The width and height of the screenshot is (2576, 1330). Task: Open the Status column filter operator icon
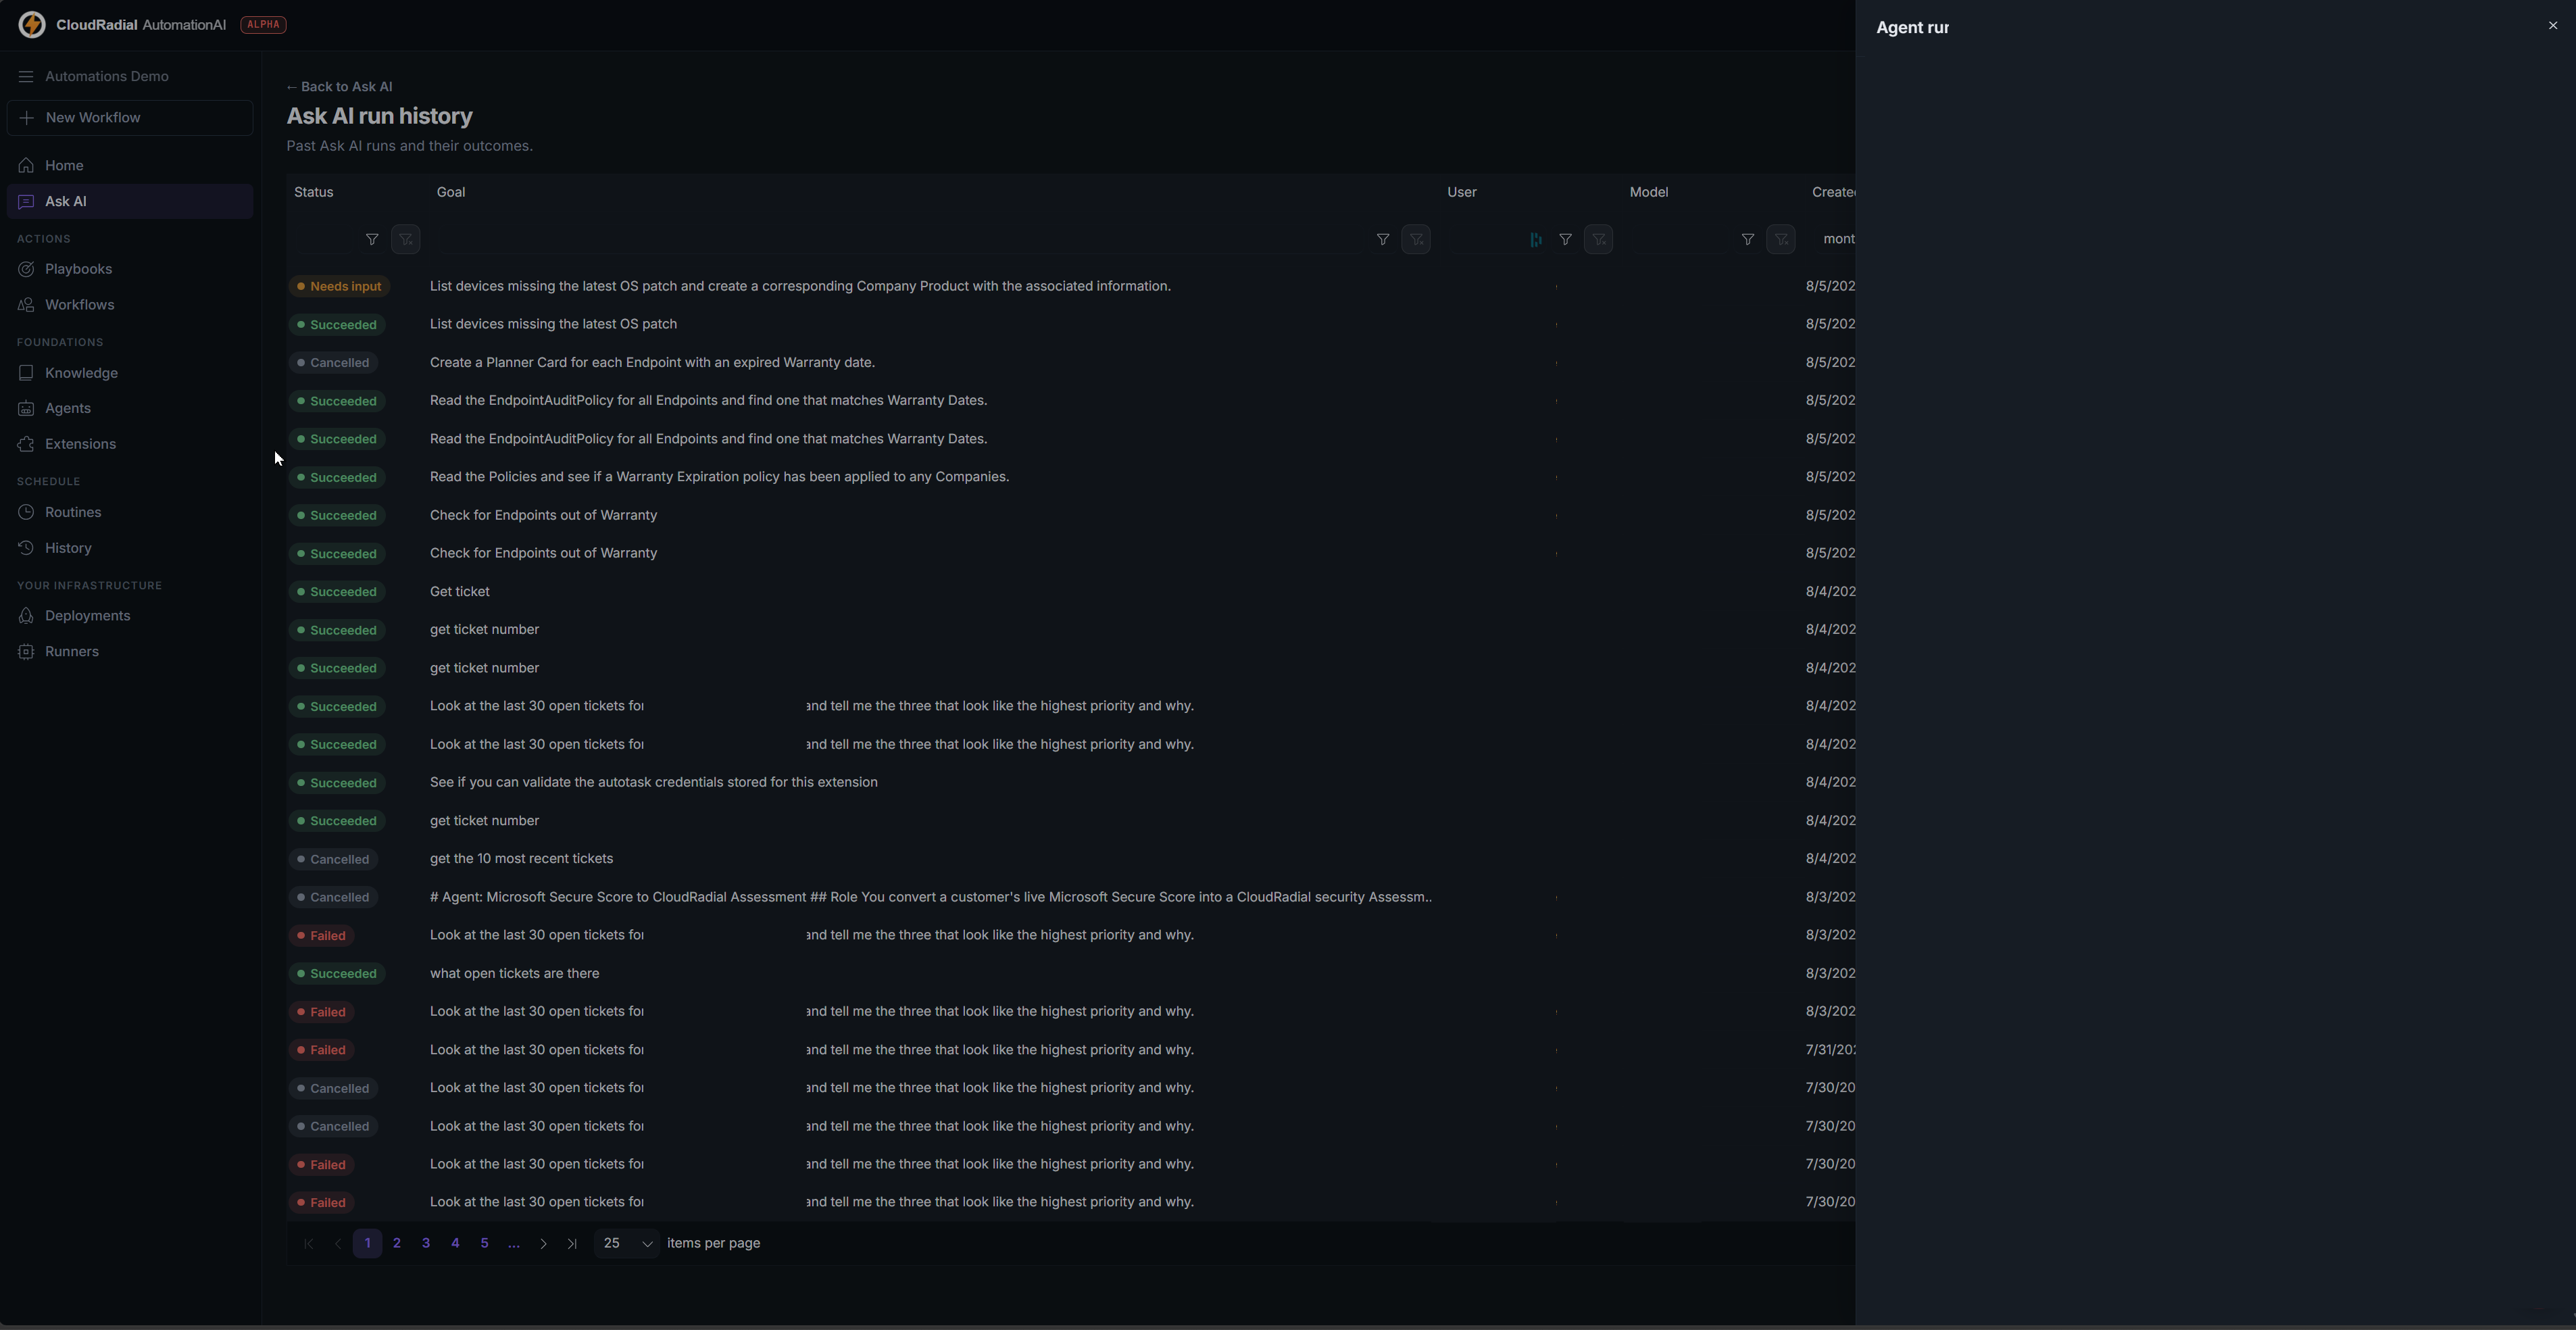(372, 239)
